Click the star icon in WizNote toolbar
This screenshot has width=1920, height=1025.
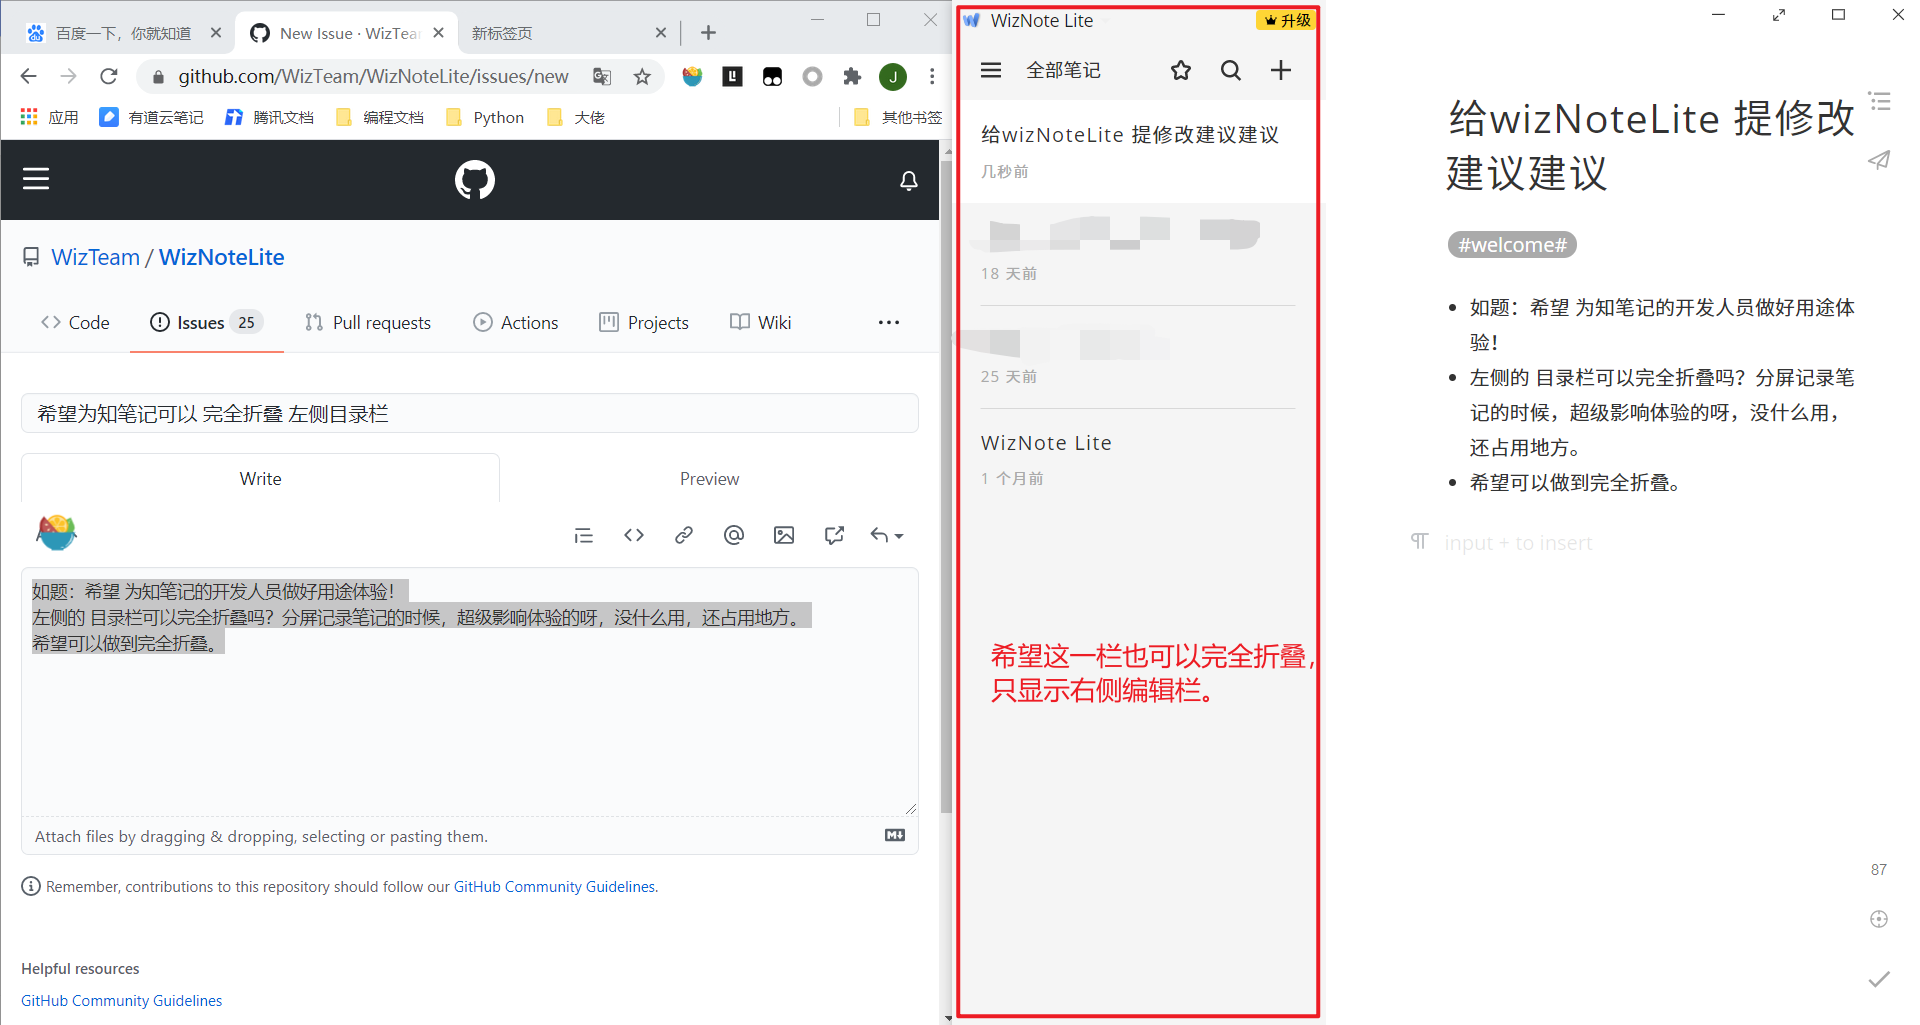1180,70
